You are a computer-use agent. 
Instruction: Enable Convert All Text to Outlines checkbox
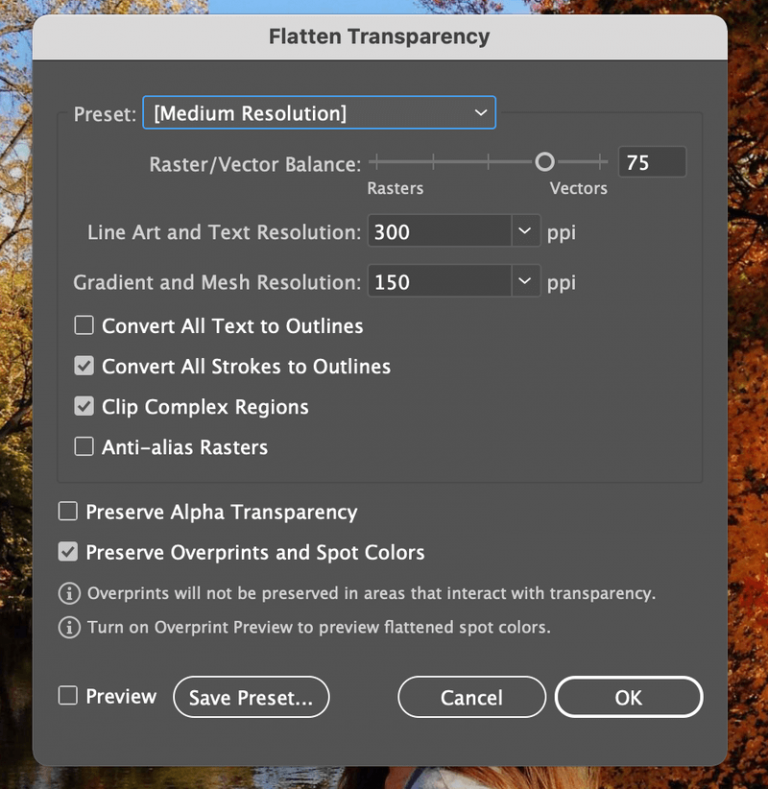coord(84,326)
